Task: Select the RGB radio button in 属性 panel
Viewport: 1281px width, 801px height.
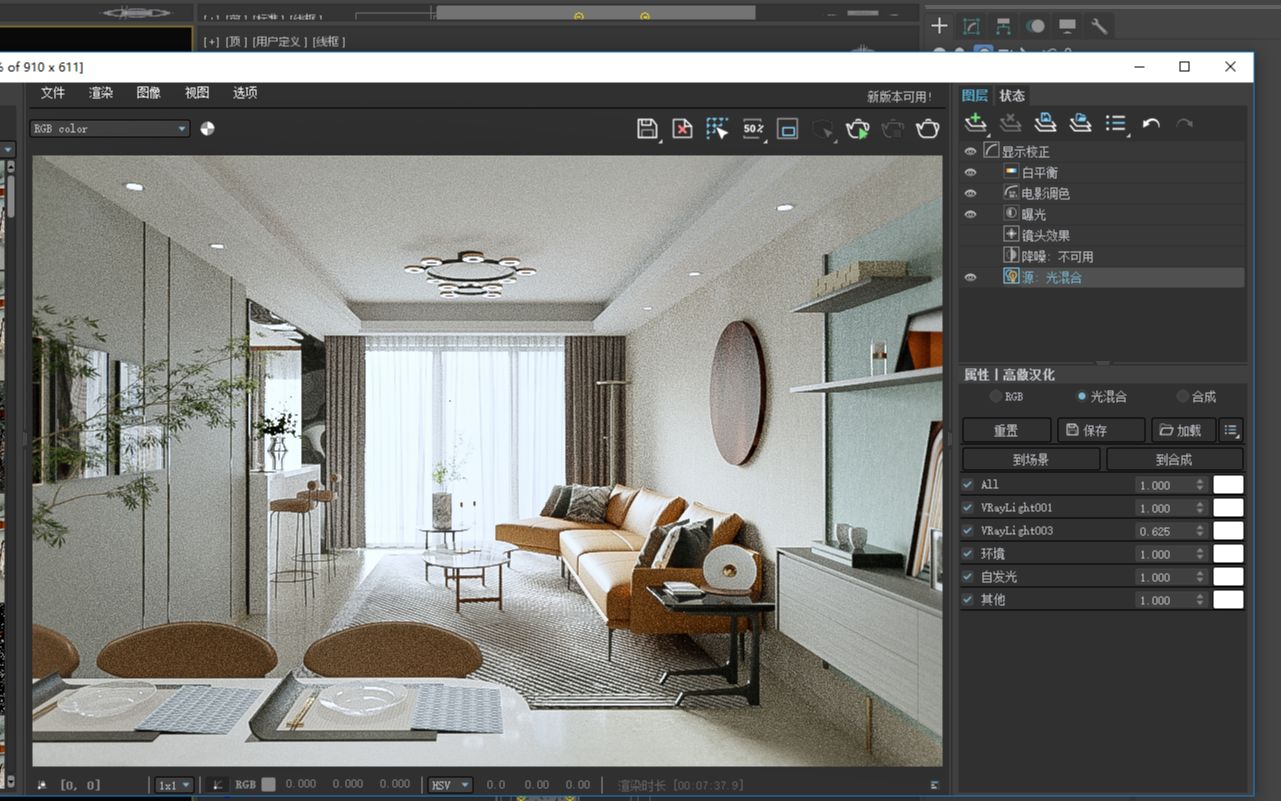Action: (997, 396)
